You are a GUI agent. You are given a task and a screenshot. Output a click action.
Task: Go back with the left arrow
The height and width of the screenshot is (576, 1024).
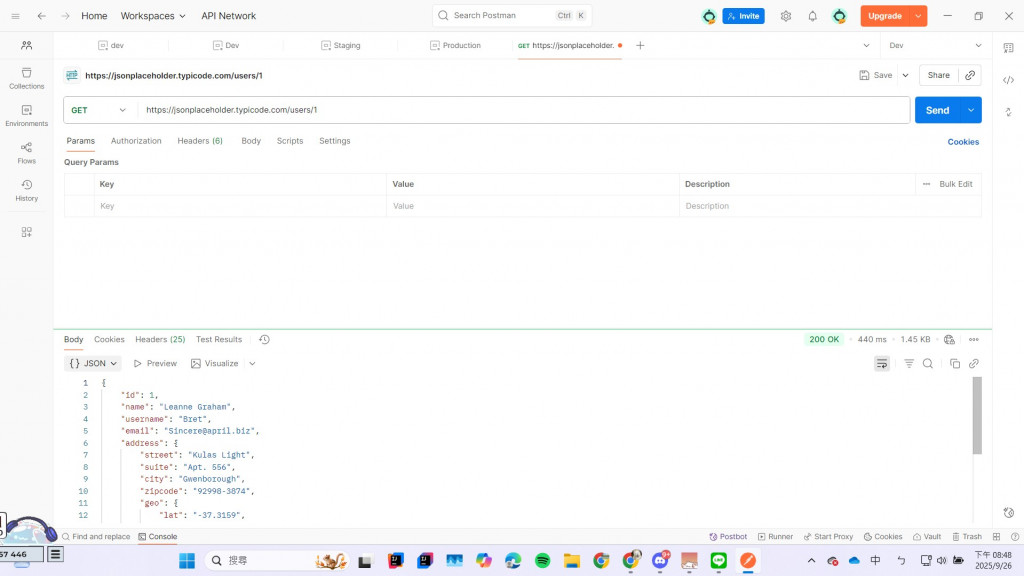[x=42, y=16]
